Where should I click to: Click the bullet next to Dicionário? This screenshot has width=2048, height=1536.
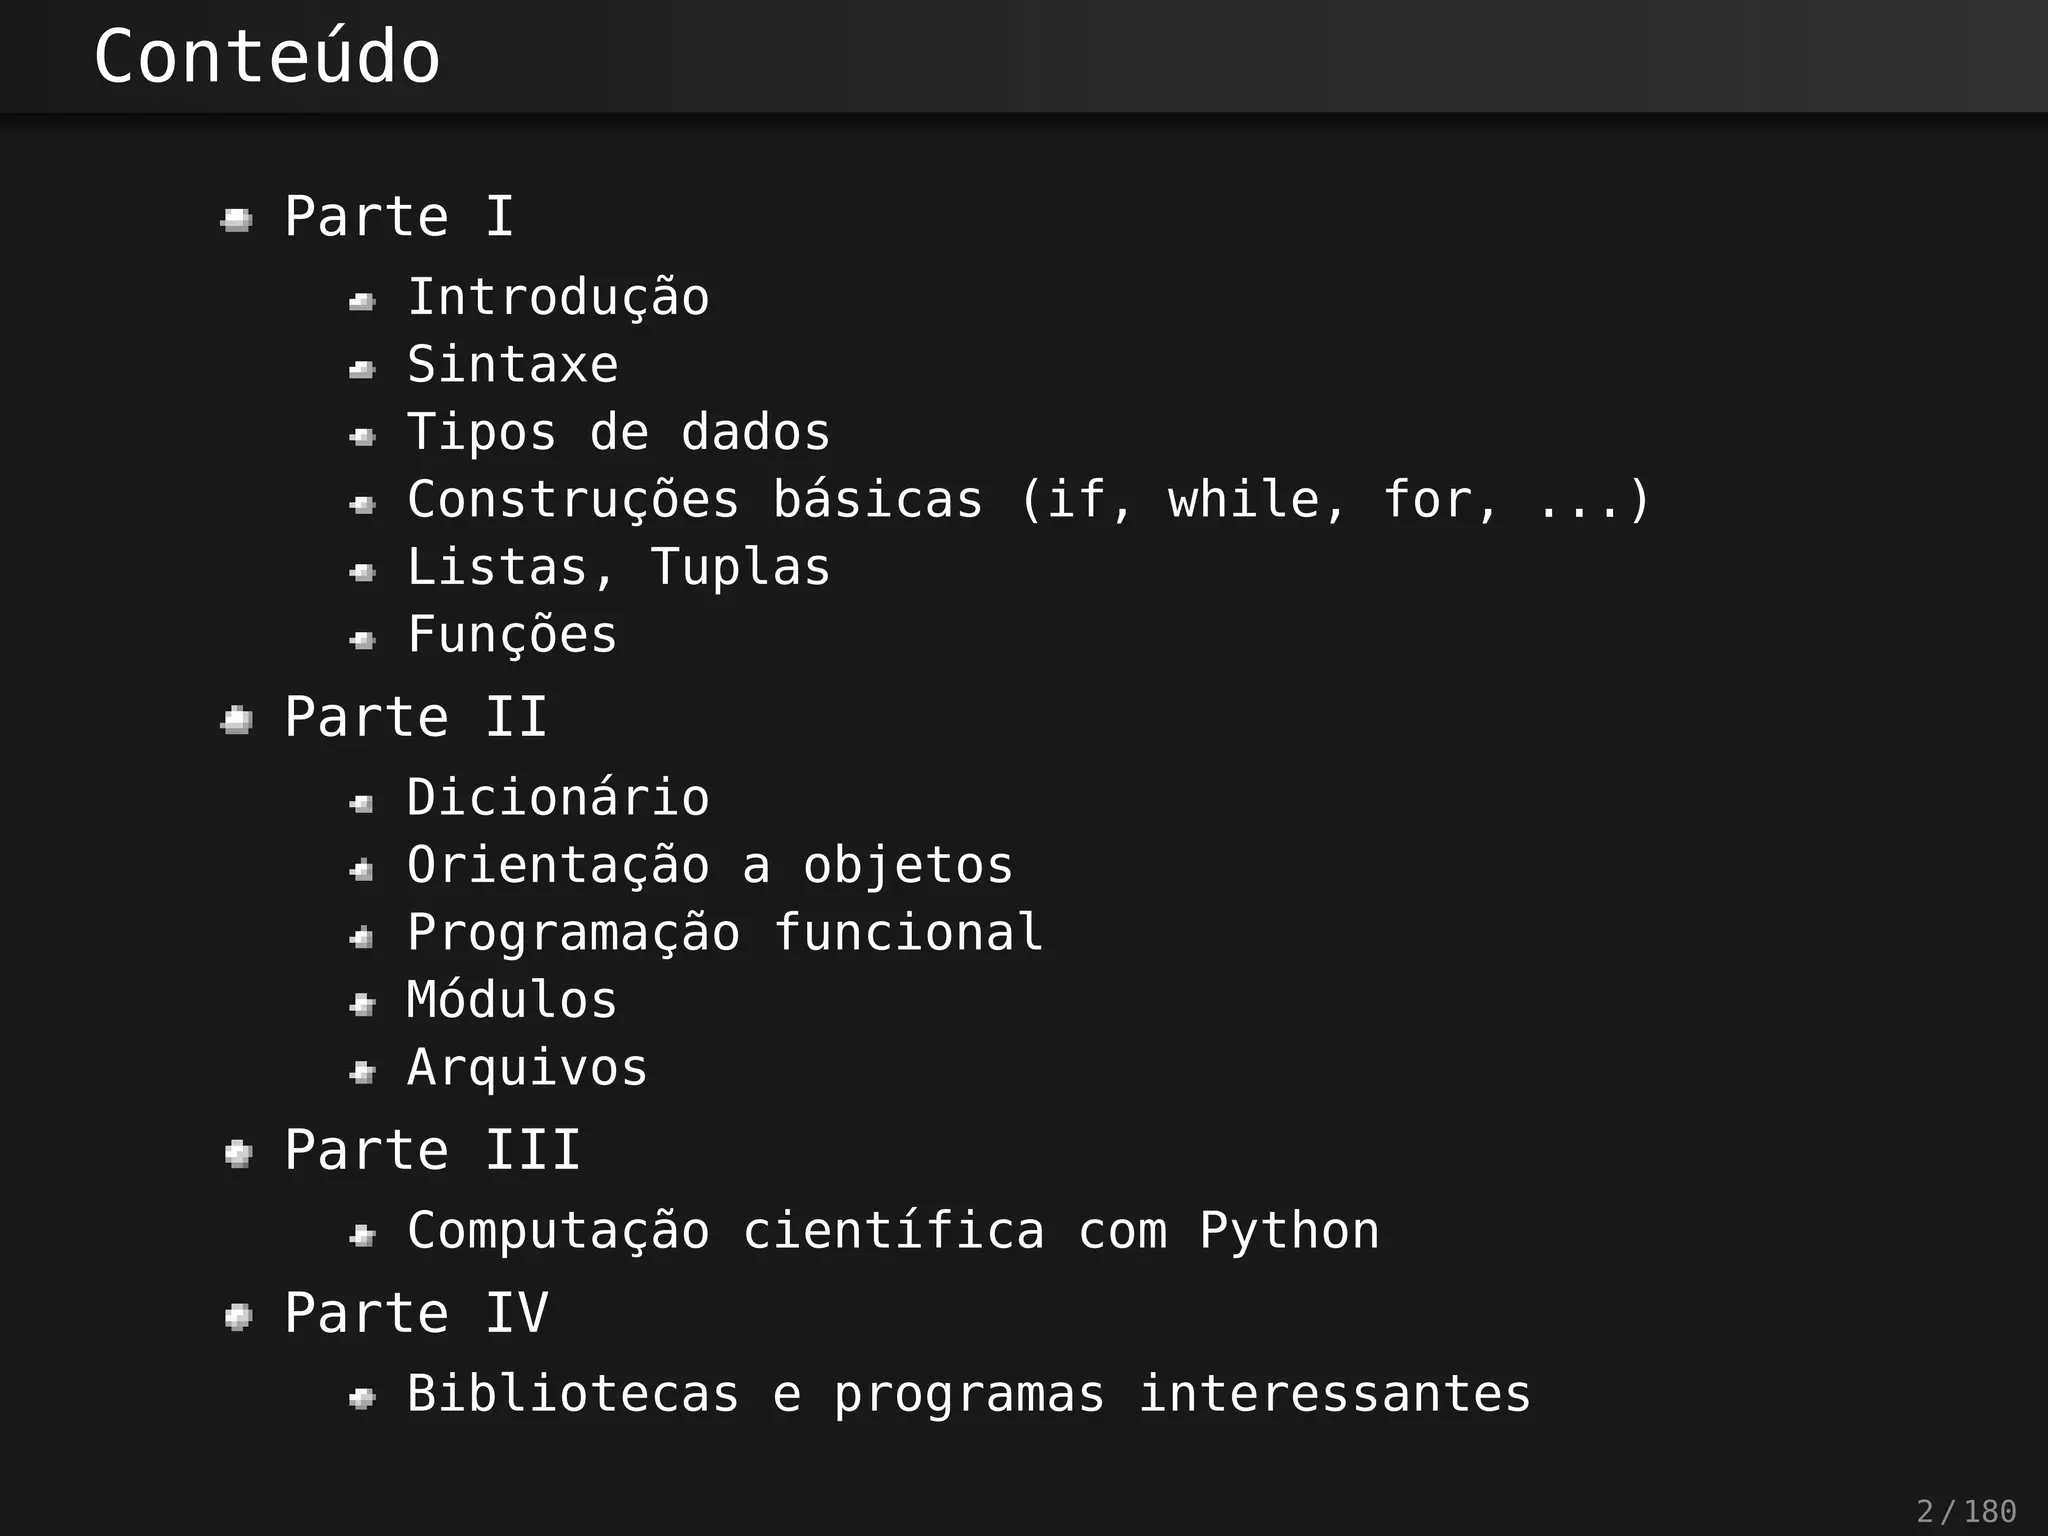pos(362,802)
